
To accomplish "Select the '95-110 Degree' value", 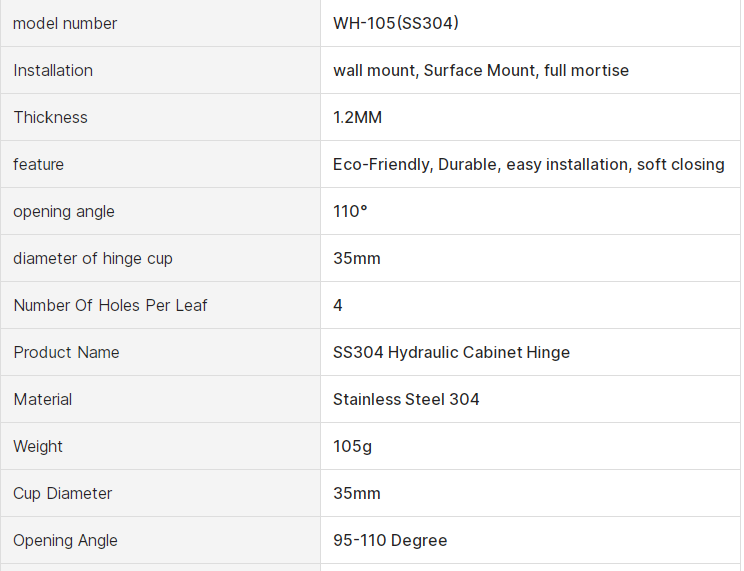I will (x=390, y=540).
